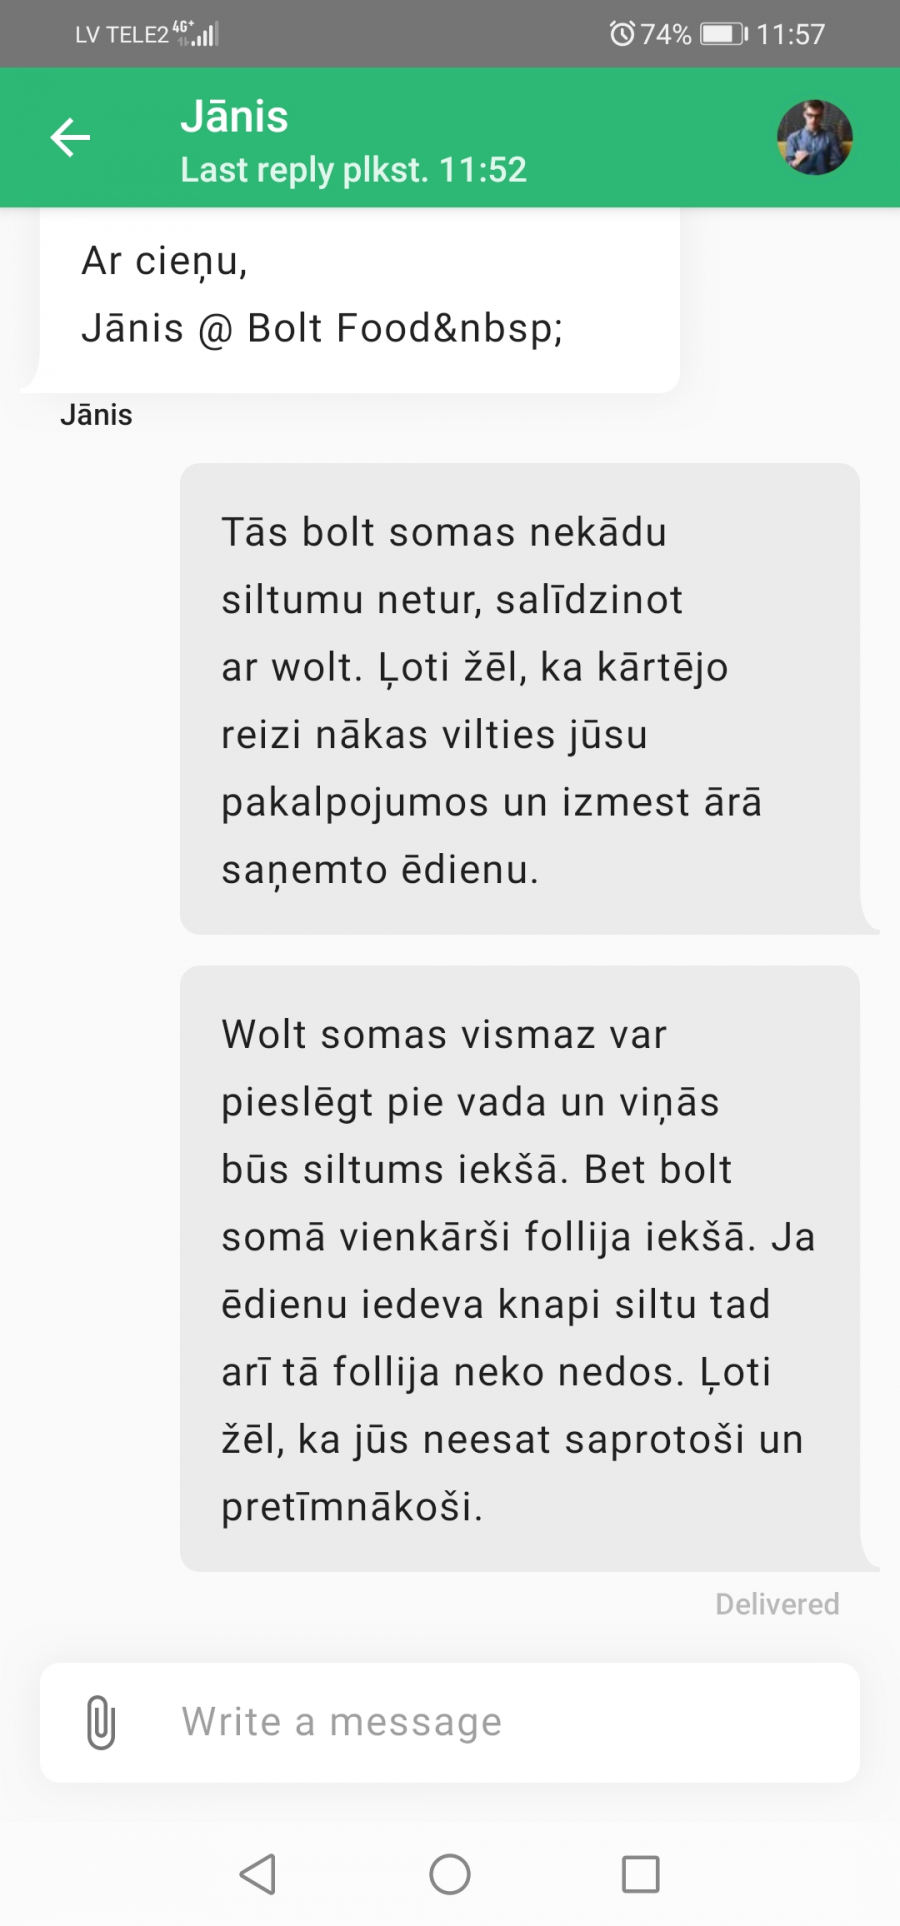Viewport: 900px width, 1926px height.
Task: Select the message starting 'Tās bolt somas'
Action: tap(520, 699)
